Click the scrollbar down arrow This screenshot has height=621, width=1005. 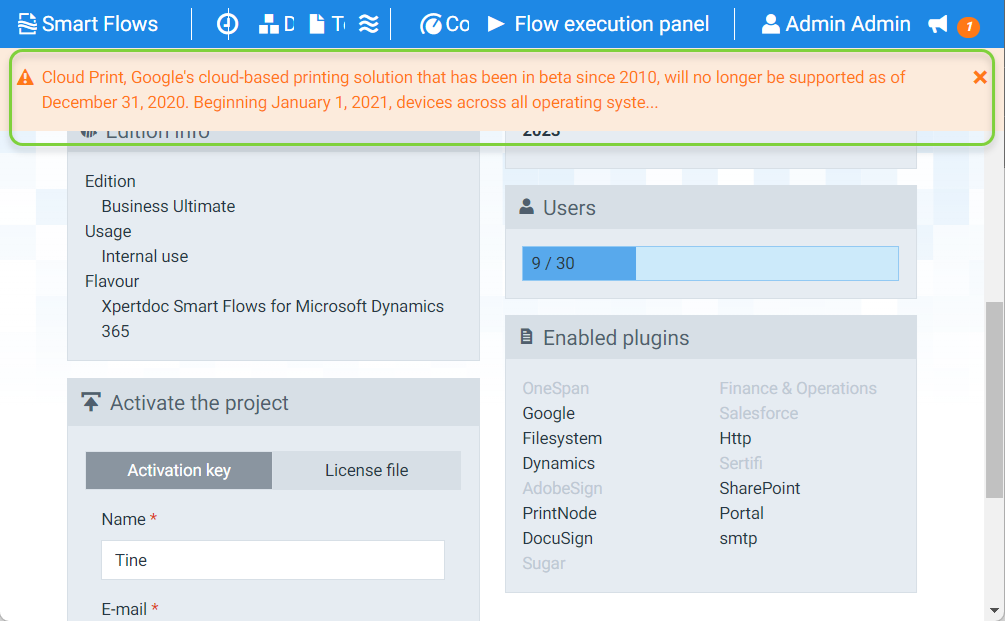tap(994, 611)
